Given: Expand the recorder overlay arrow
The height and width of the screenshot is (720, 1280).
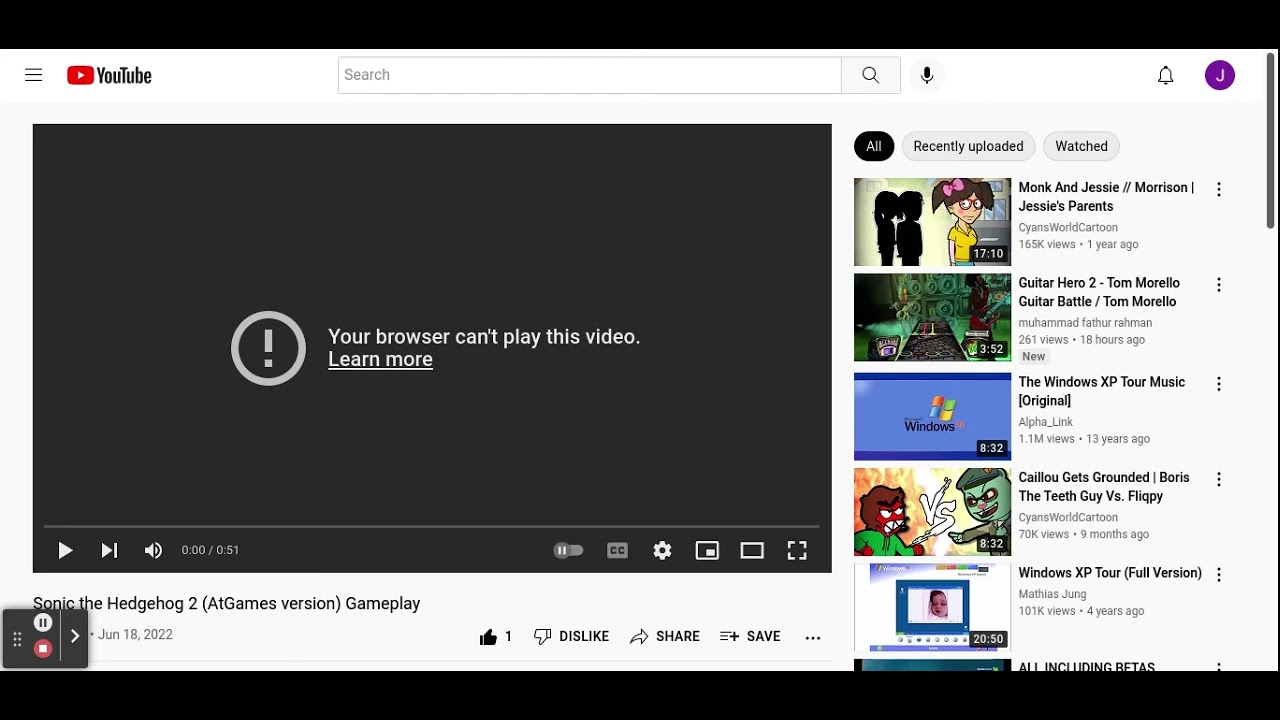Looking at the screenshot, I should (x=74, y=636).
